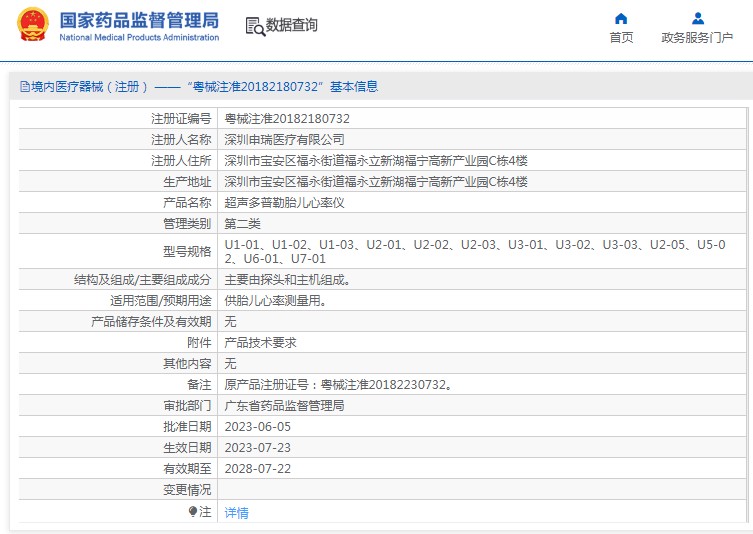Click 无 value in 其他内容 row
753x534 pixels.
pos(231,364)
